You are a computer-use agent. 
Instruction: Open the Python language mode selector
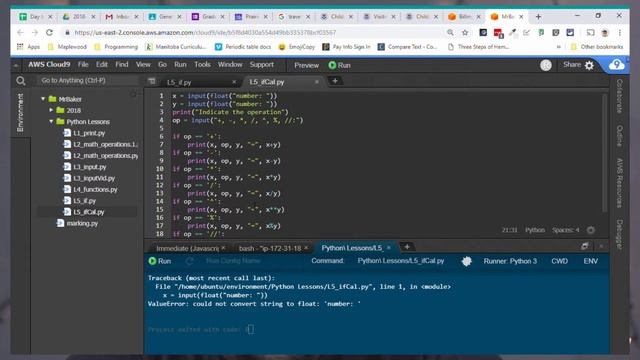click(x=535, y=230)
